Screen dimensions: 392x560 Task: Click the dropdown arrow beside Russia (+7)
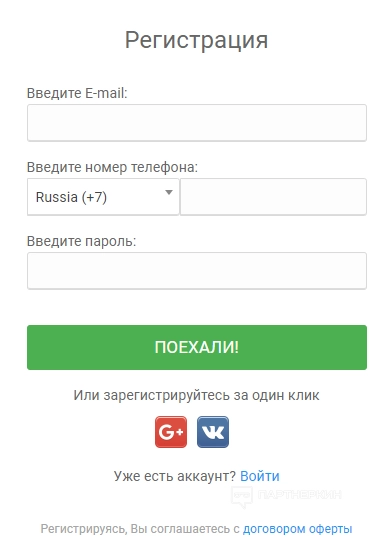point(169,192)
